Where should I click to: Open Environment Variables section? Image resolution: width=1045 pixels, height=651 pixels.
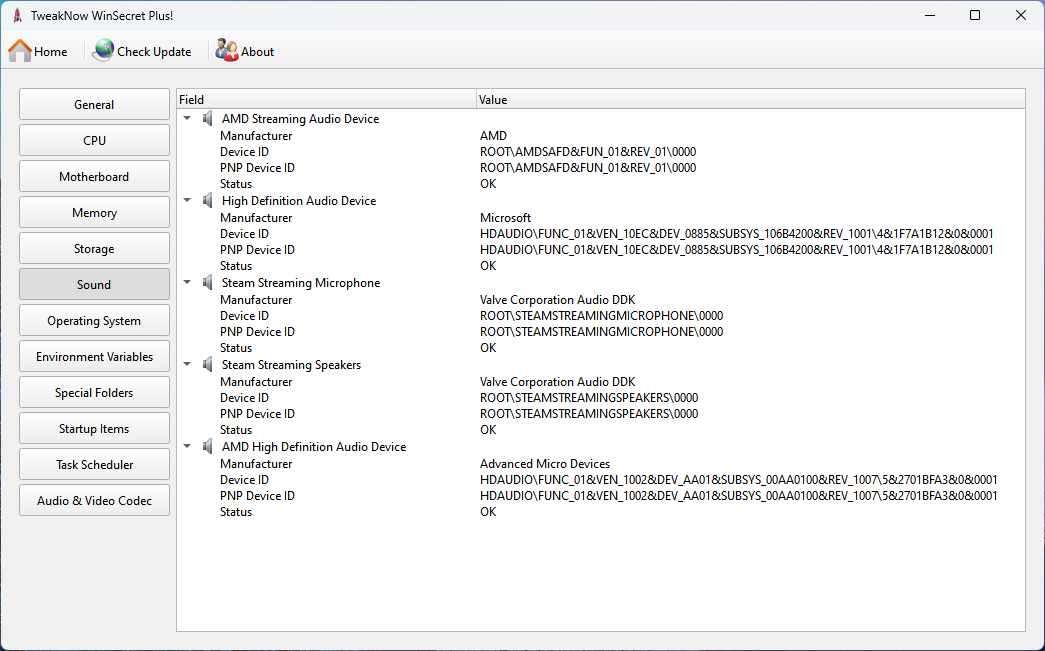coord(94,356)
